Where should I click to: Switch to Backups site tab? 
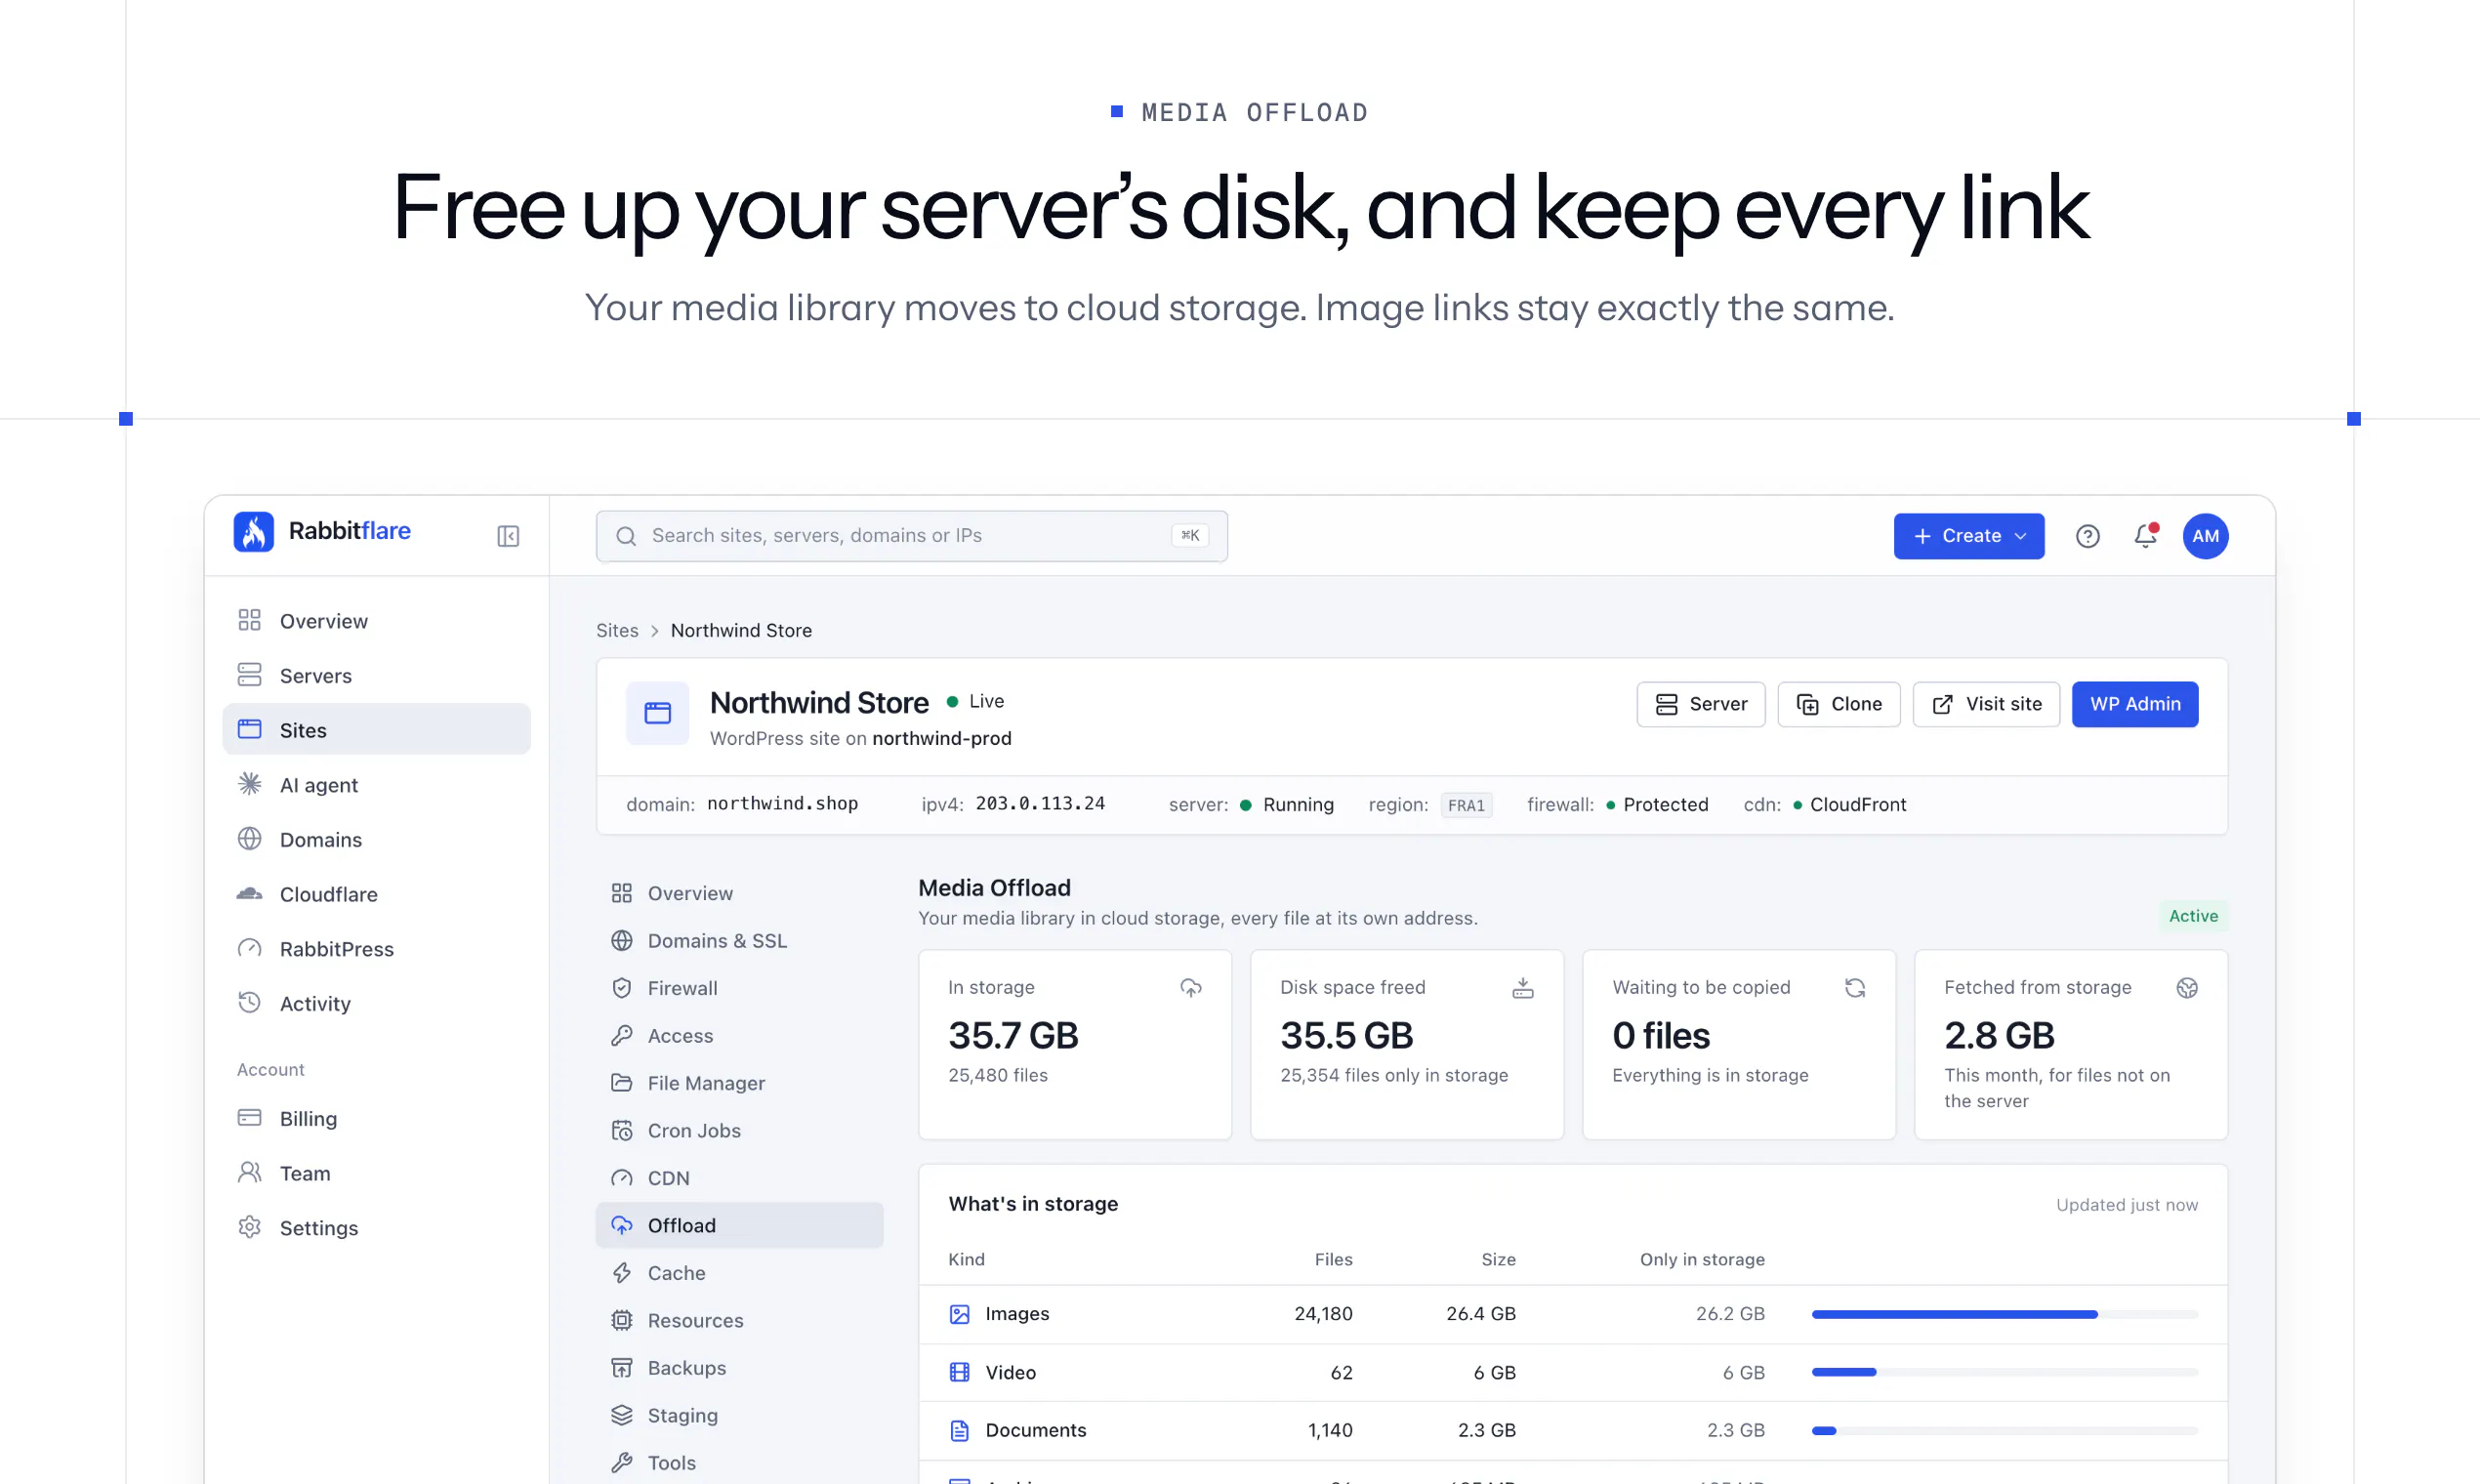(x=739, y=1368)
